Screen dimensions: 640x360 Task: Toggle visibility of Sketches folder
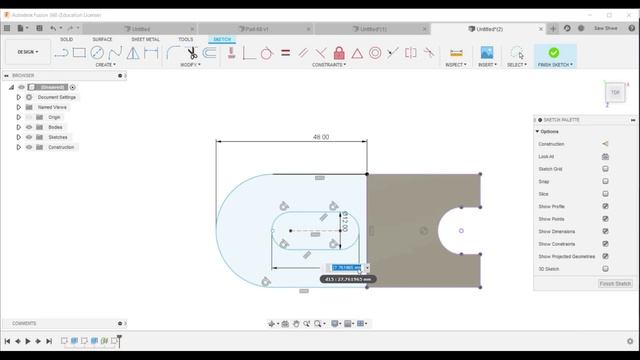point(29,137)
